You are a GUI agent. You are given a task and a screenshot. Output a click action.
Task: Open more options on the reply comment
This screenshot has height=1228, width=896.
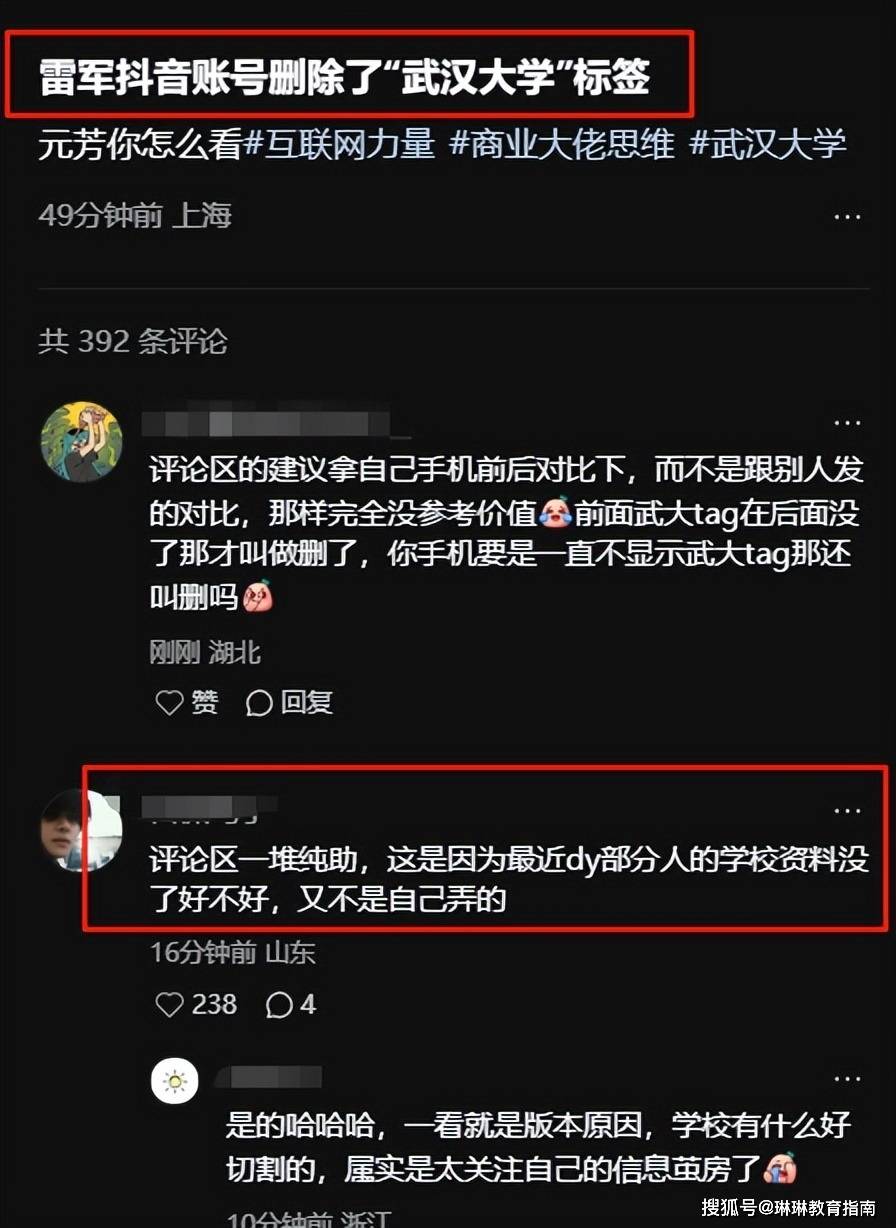pyautogui.click(x=847, y=1078)
